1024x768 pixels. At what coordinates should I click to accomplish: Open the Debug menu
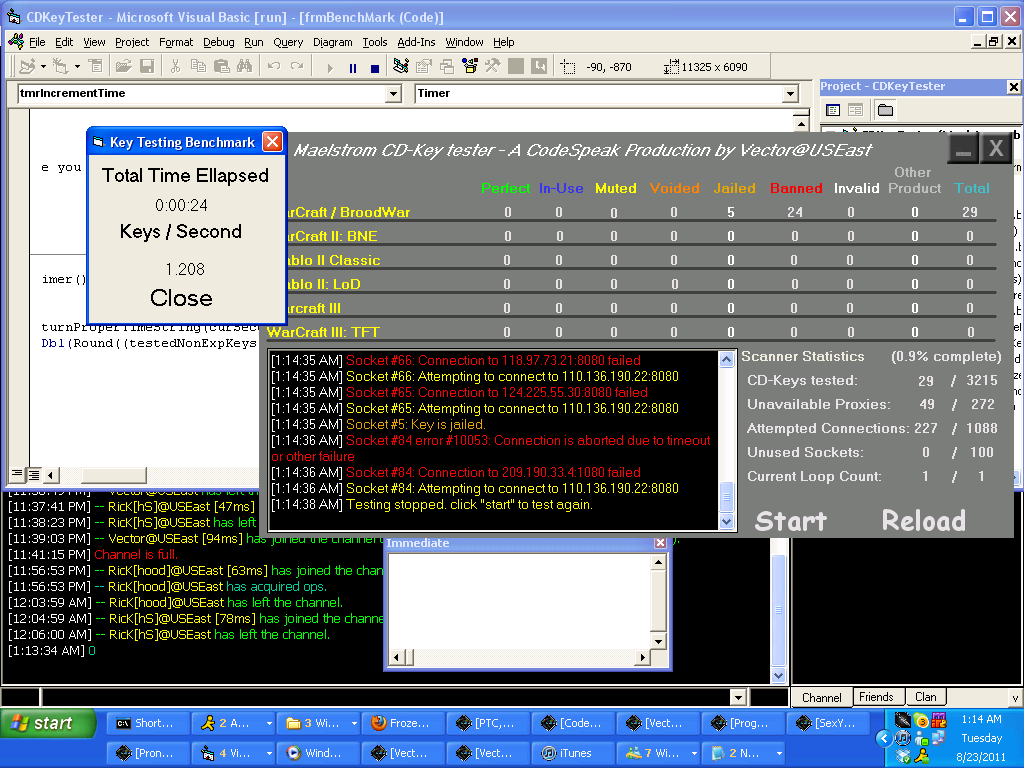coord(219,42)
